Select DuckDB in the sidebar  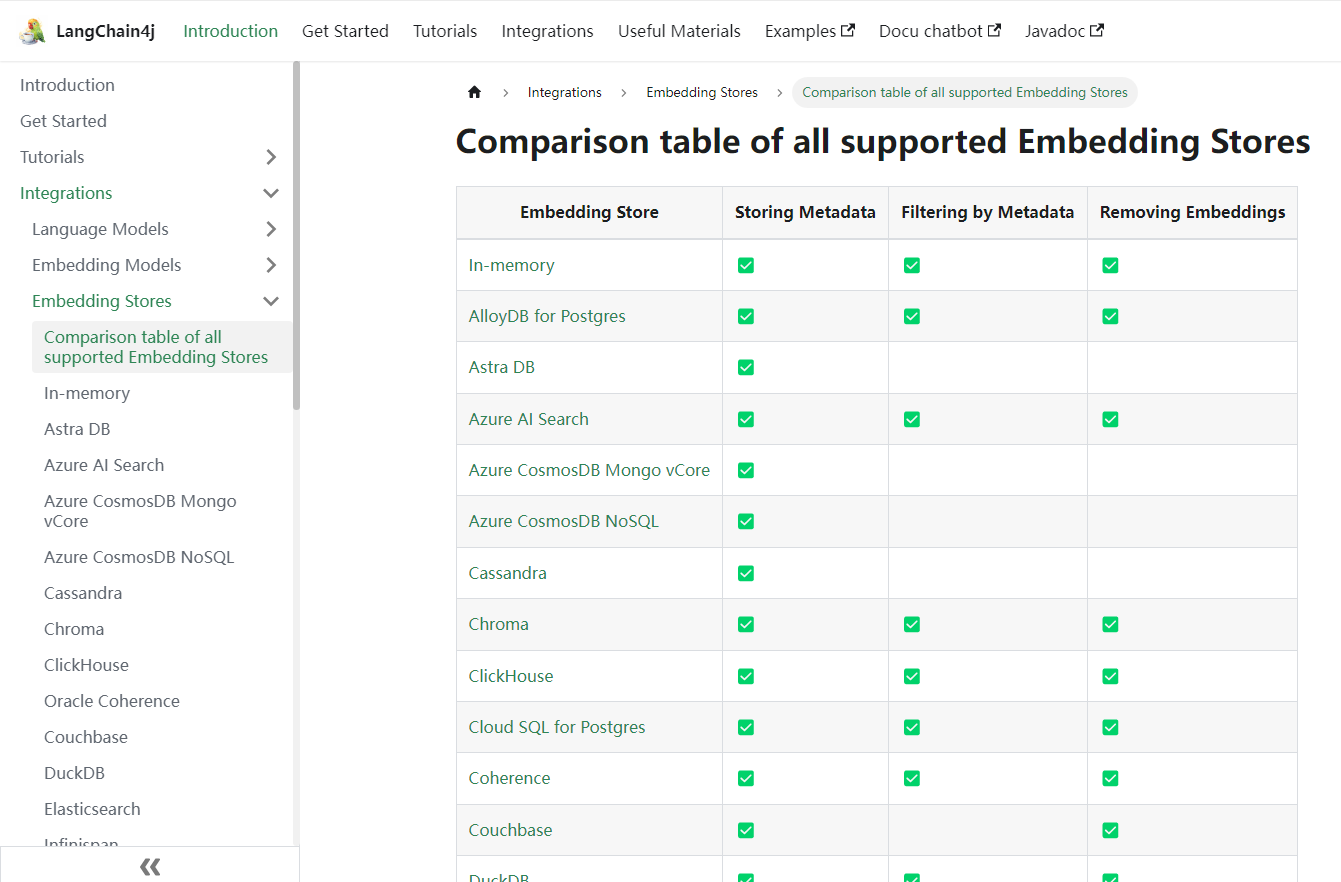pyautogui.click(x=74, y=773)
